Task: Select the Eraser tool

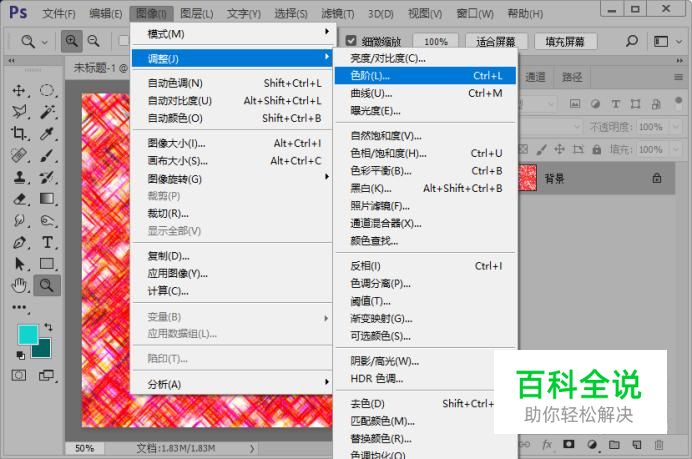Action: click(x=19, y=199)
